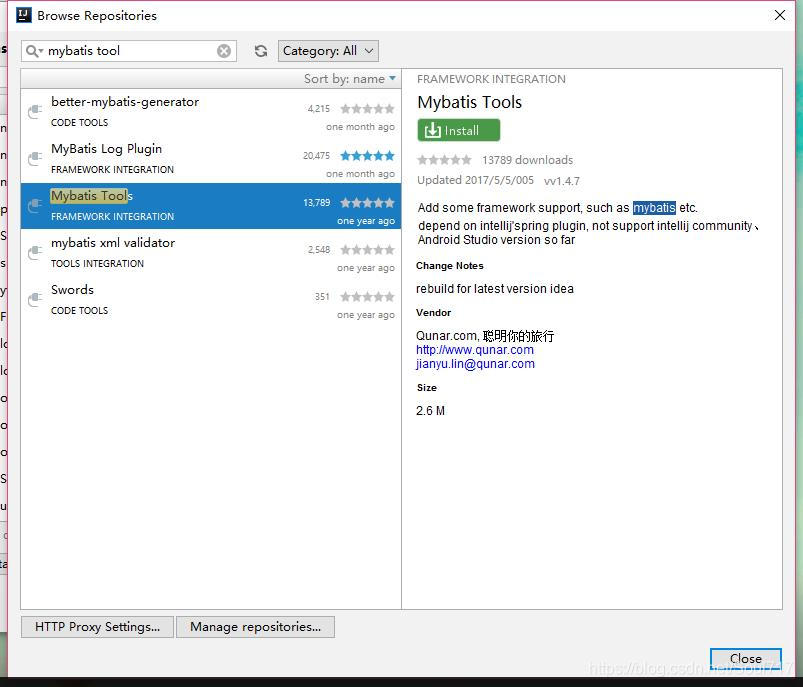Click the Swords plugin plug icon
The height and width of the screenshot is (687, 803).
pyautogui.click(x=35, y=299)
